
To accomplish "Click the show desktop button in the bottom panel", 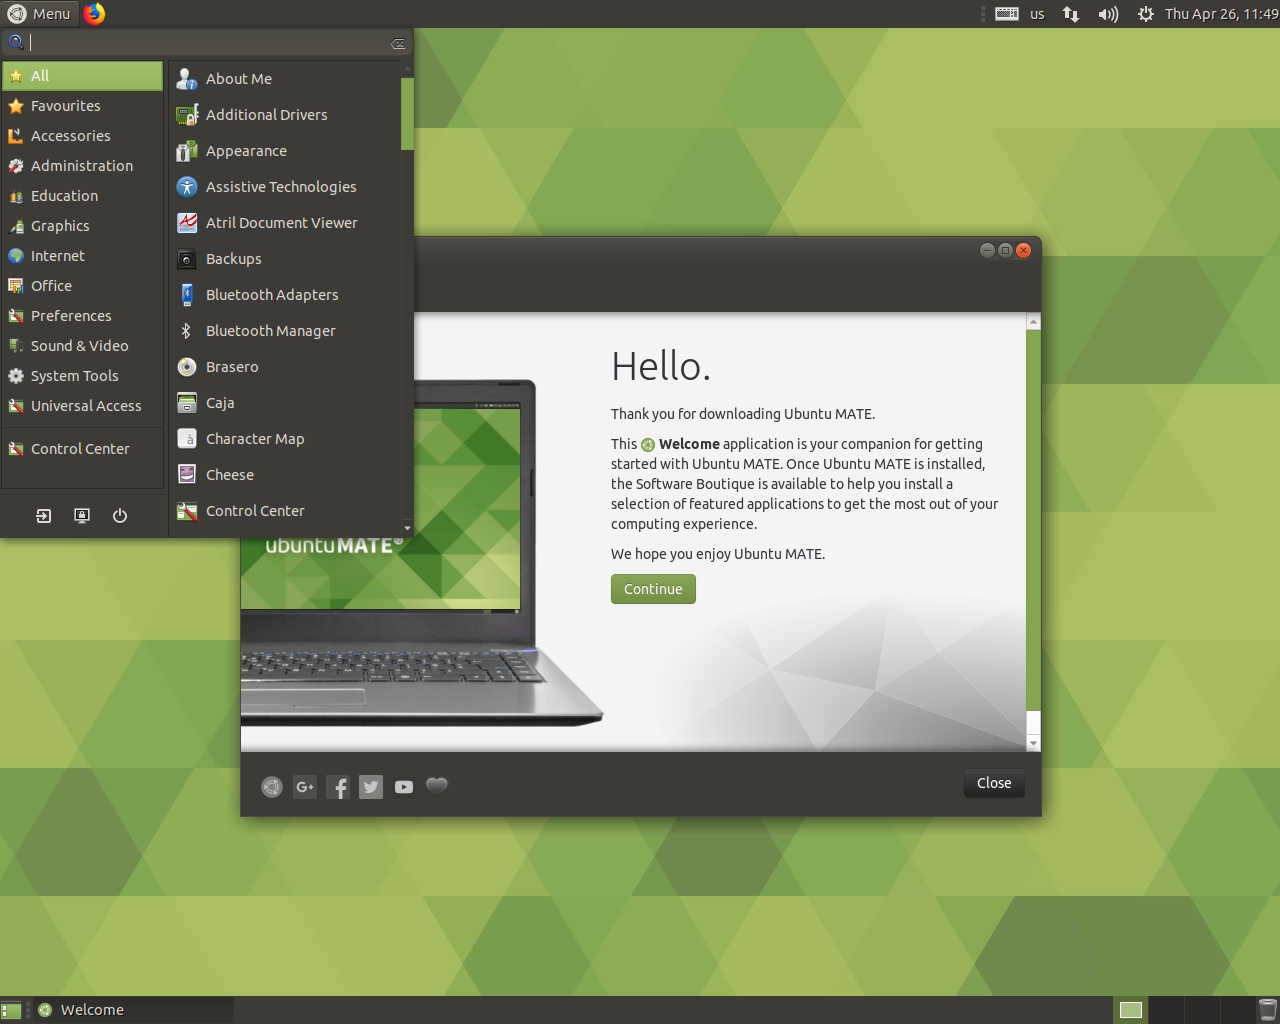I will coord(11,1010).
